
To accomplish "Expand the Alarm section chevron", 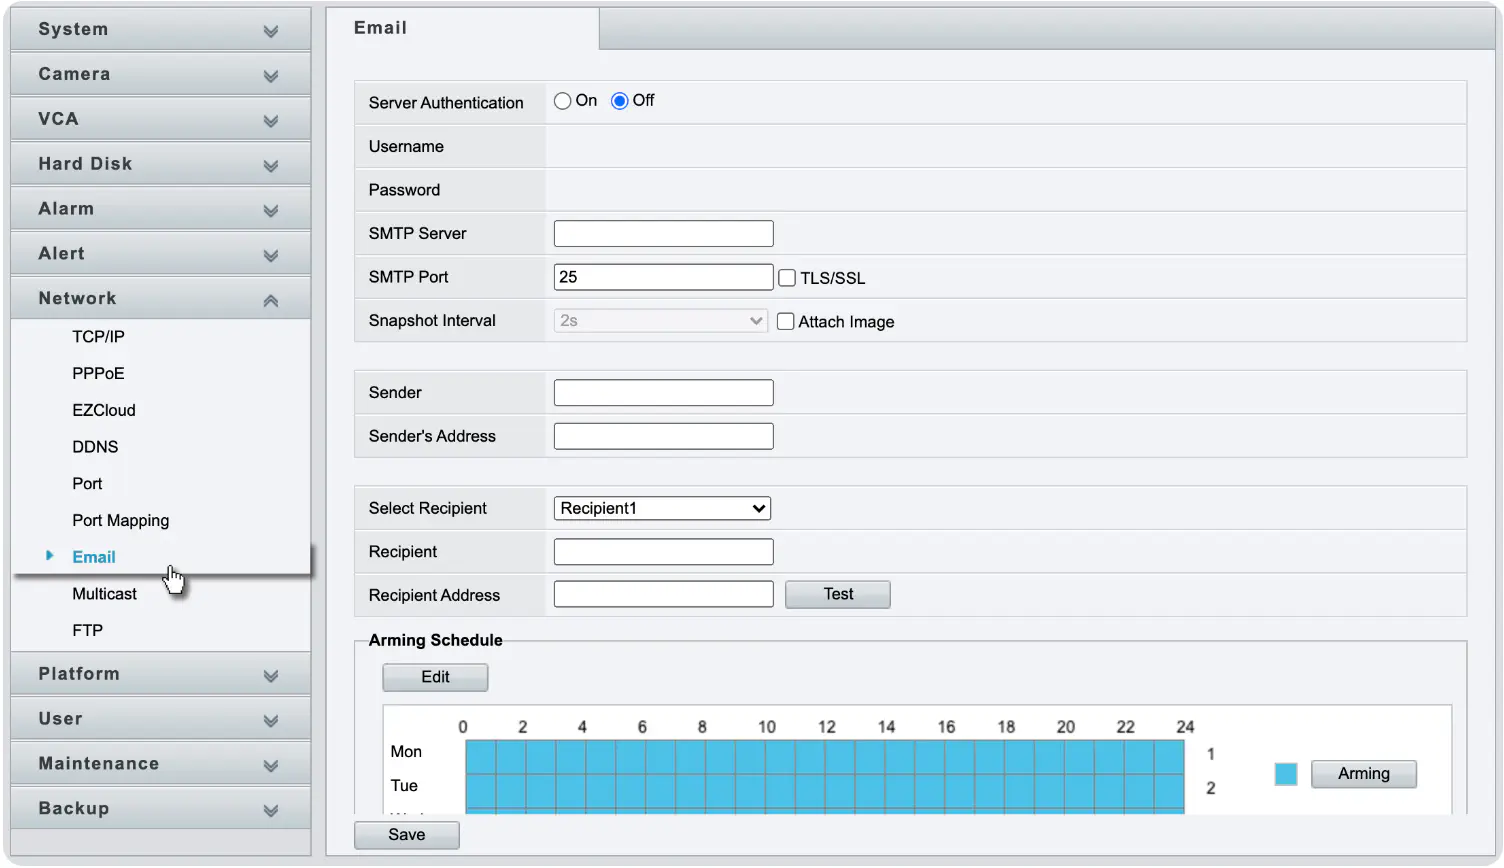I will pyautogui.click(x=270, y=211).
